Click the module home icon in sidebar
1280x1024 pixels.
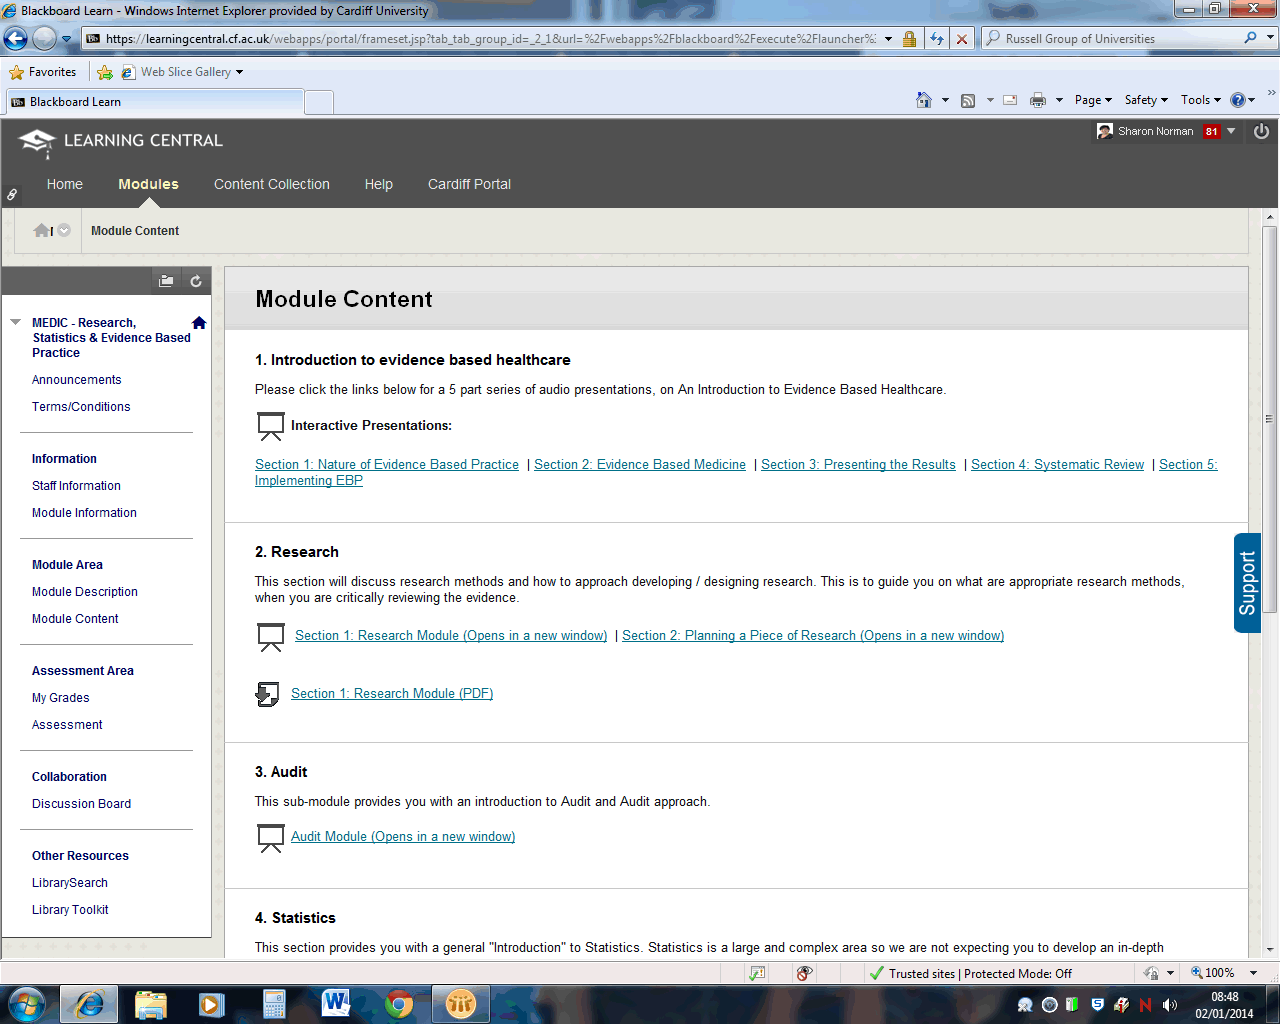click(x=199, y=323)
